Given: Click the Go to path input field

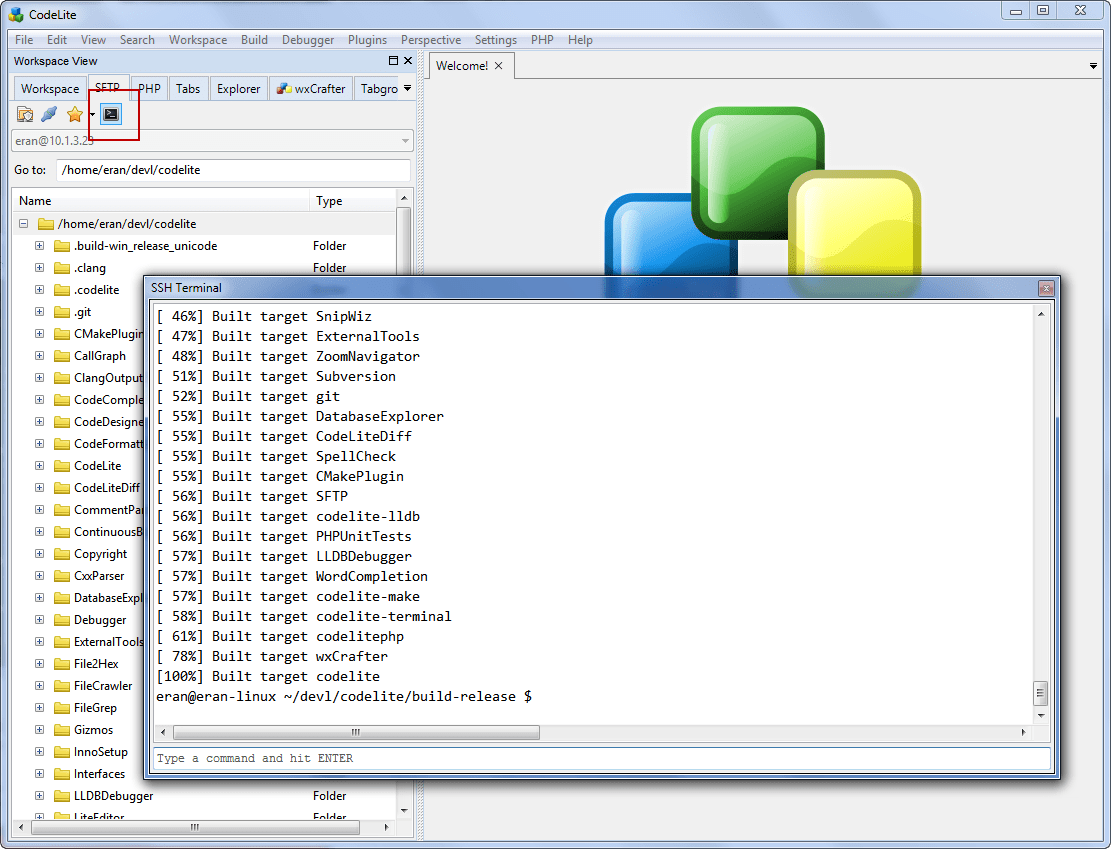Looking at the screenshot, I should (232, 170).
